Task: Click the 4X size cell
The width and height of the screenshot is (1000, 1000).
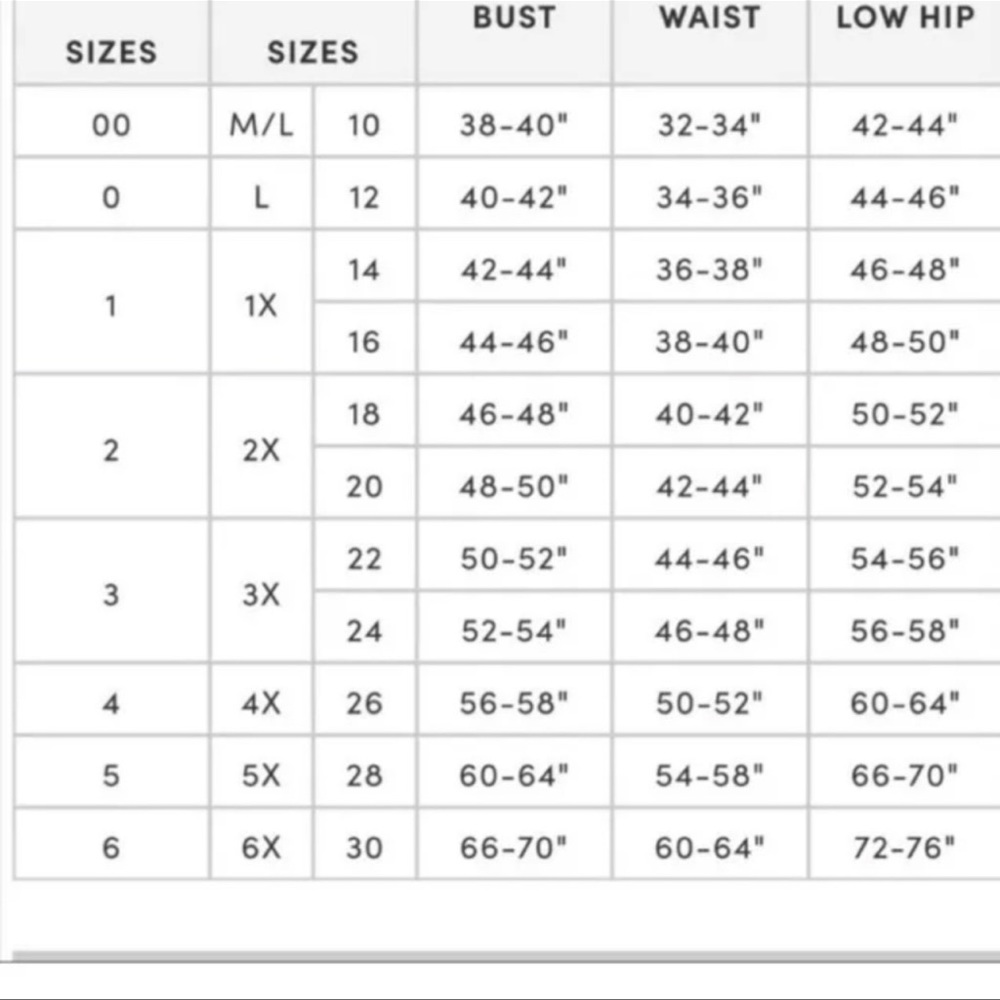Action: tap(261, 703)
